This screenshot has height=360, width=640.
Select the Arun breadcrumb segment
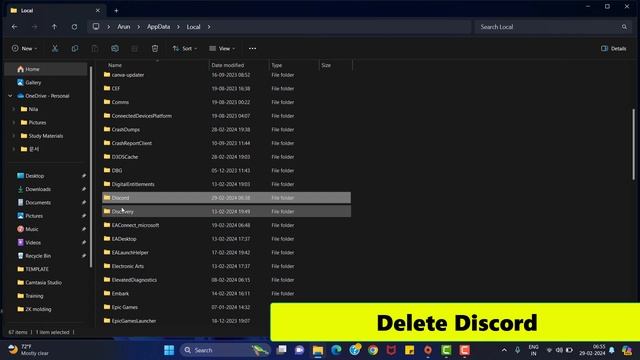pos(124,27)
